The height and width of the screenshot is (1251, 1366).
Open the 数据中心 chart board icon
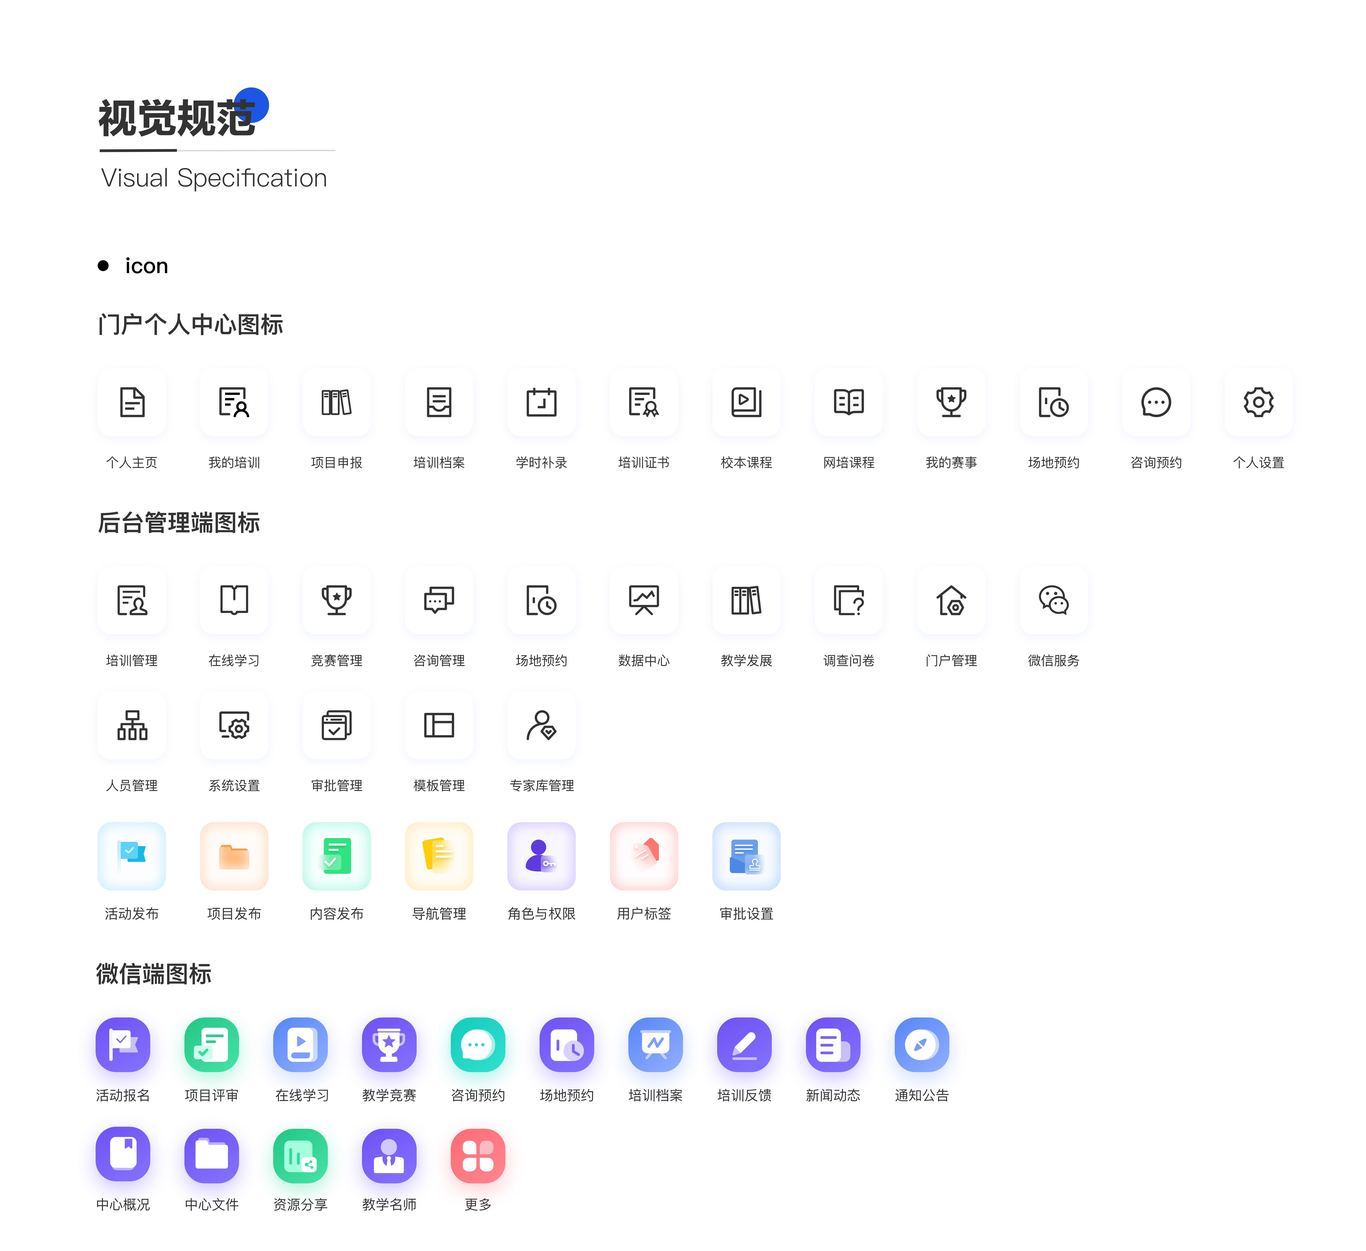pyautogui.click(x=644, y=600)
